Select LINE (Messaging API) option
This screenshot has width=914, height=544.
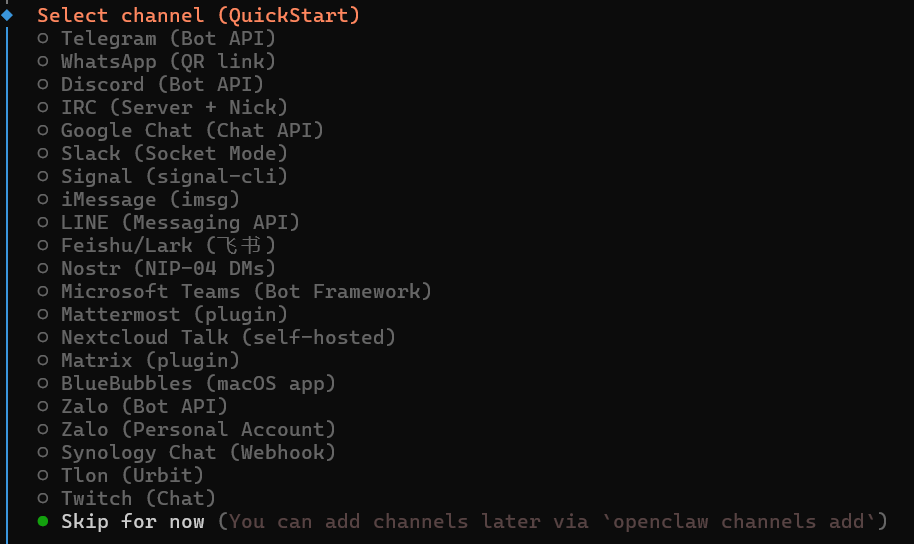[x=180, y=223]
